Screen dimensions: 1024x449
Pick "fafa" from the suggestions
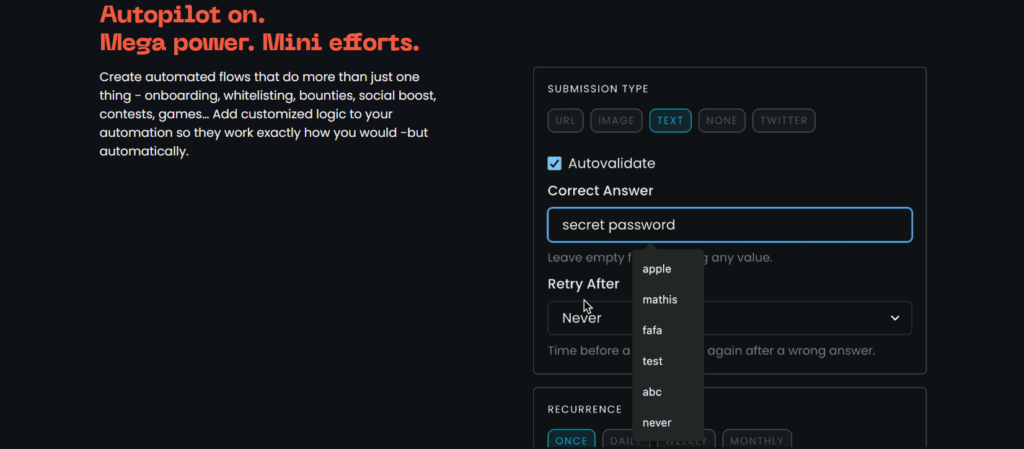tap(653, 330)
